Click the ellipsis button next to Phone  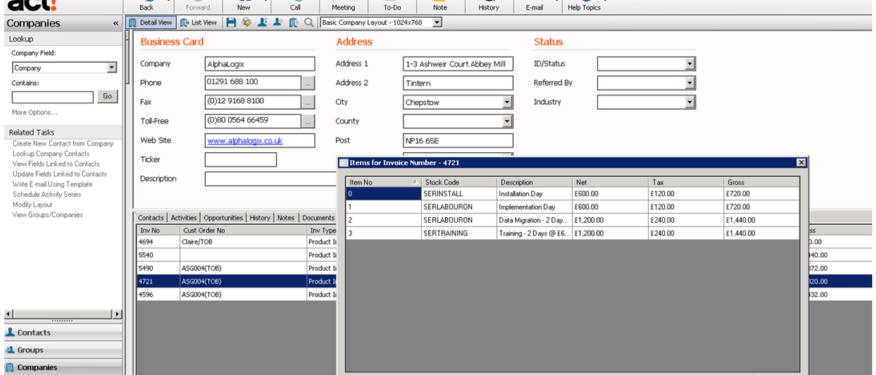tap(308, 83)
